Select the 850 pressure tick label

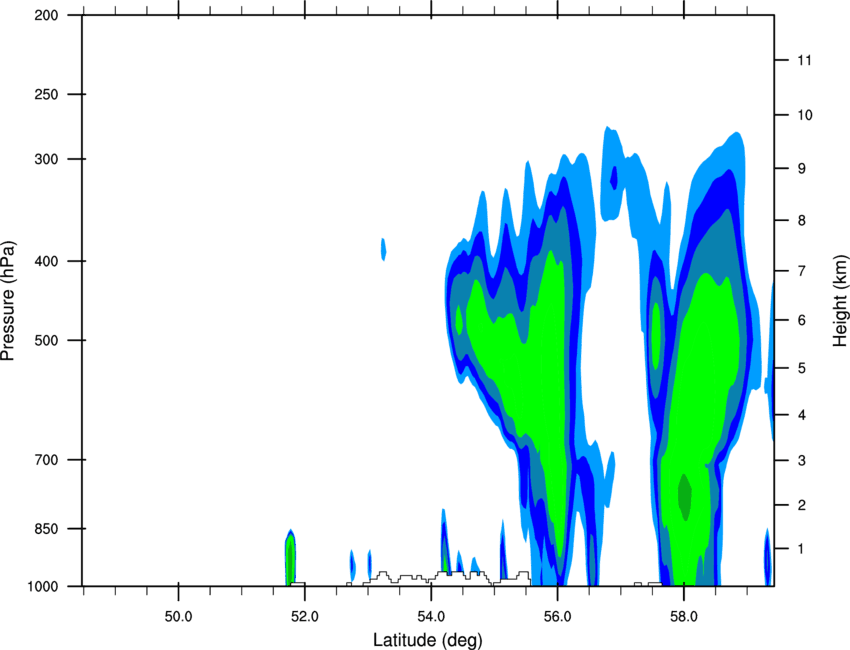click(46, 529)
